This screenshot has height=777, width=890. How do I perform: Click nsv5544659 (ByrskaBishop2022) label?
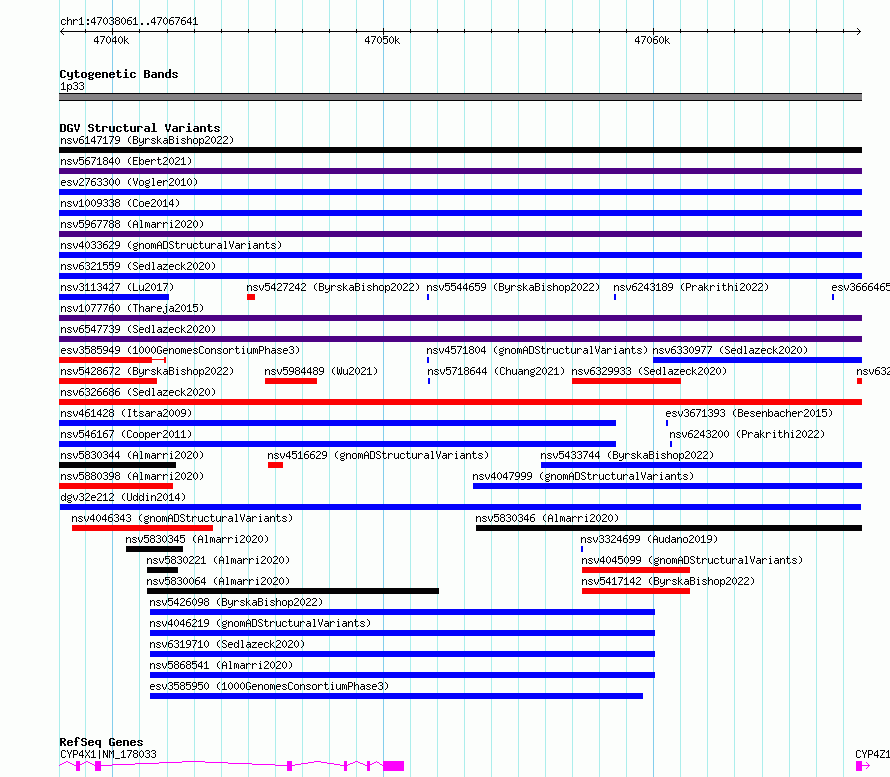[x=513, y=287]
